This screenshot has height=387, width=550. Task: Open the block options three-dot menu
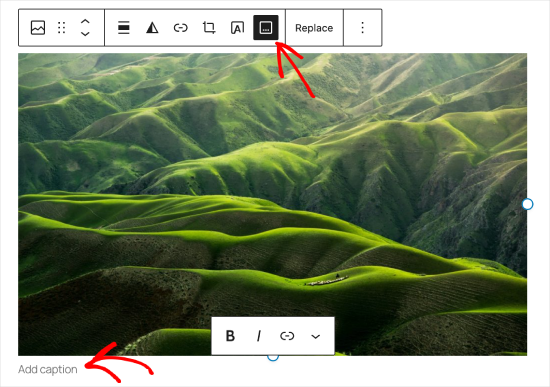362,28
